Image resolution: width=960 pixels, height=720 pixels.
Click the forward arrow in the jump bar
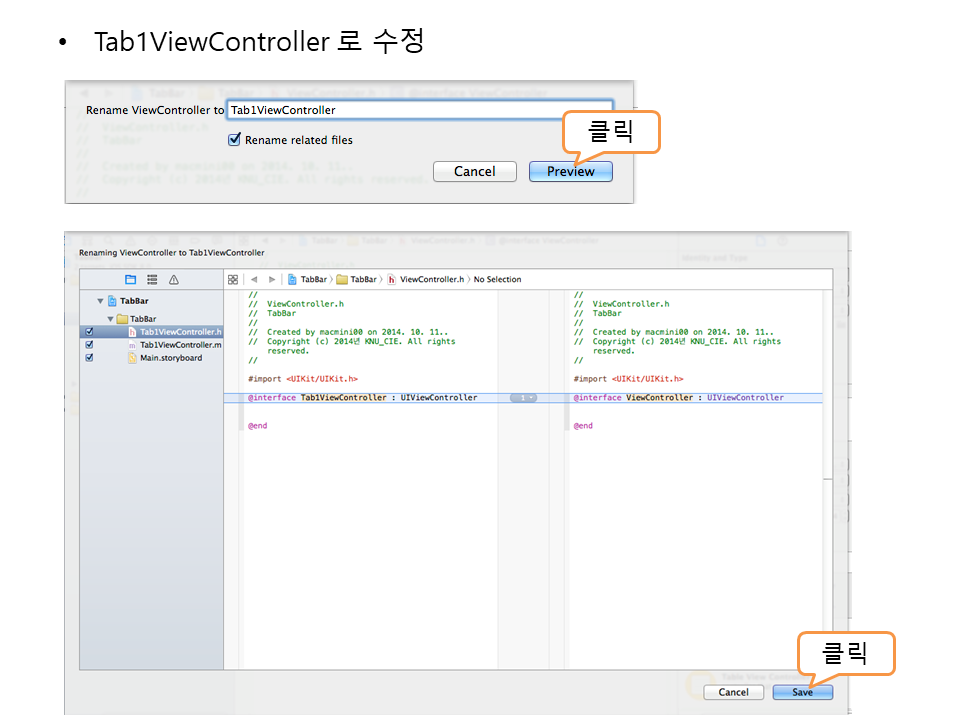coord(272,280)
